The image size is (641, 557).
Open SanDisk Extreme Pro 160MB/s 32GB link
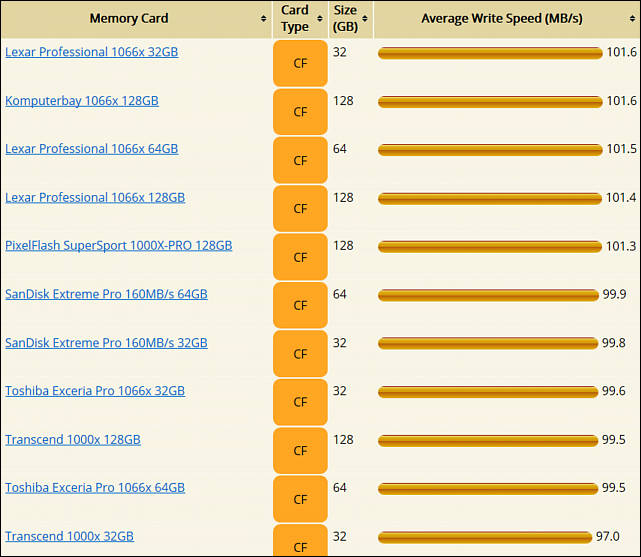click(x=106, y=342)
